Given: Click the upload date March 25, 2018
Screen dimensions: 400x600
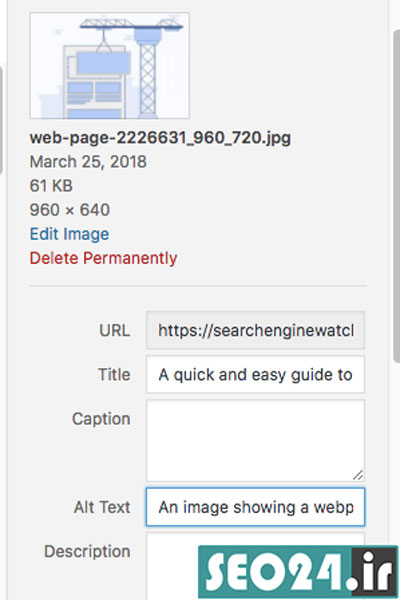Looking at the screenshot, I should point(88,161).
